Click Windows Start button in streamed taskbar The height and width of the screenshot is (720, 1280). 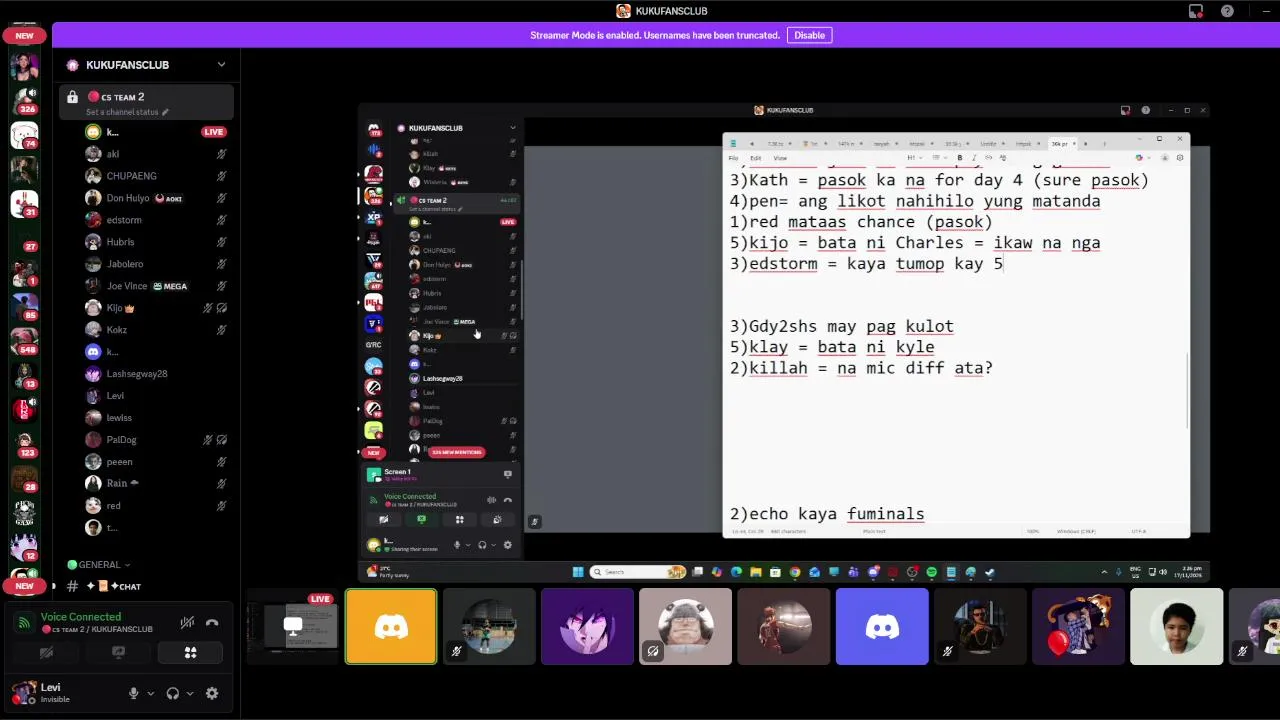[578, 572]
